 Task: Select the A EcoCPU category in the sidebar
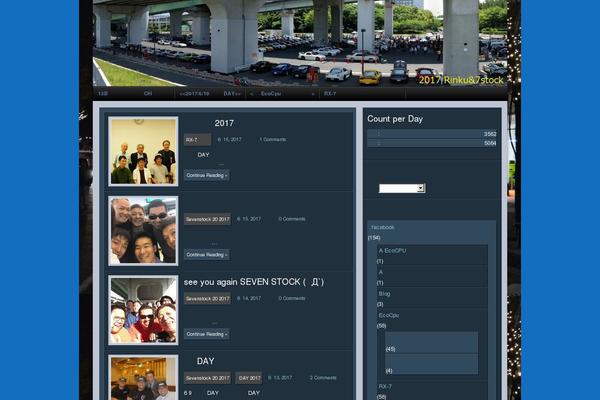click(392, 251)
